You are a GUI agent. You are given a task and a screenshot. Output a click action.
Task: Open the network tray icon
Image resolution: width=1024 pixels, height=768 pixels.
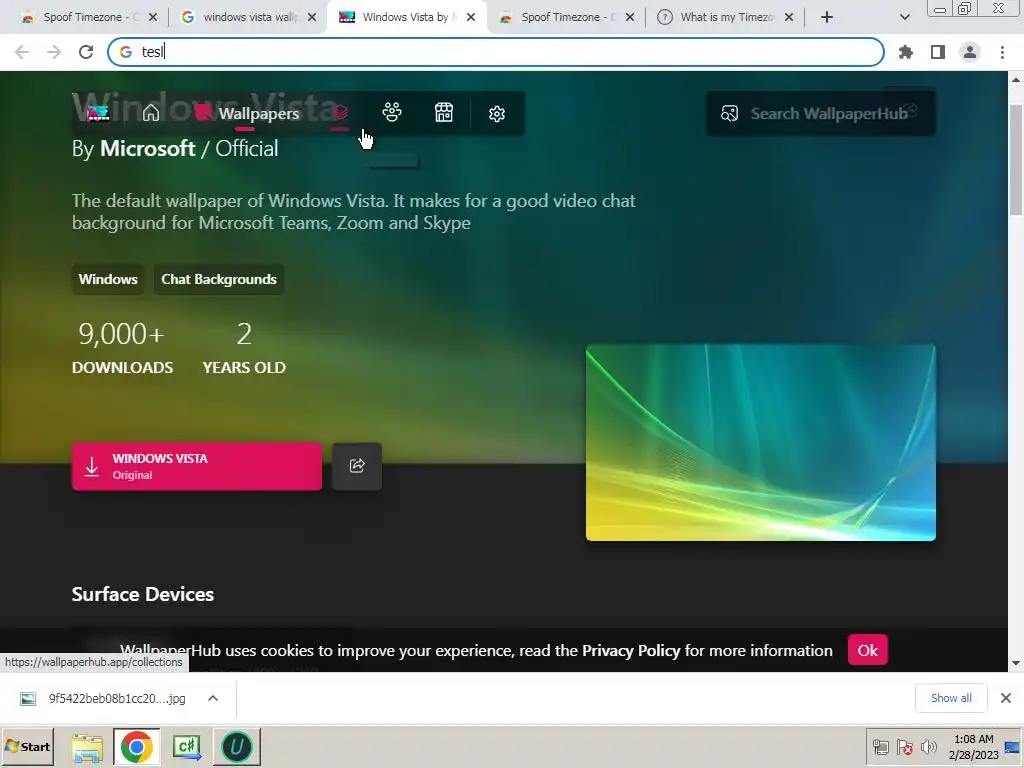881,747
